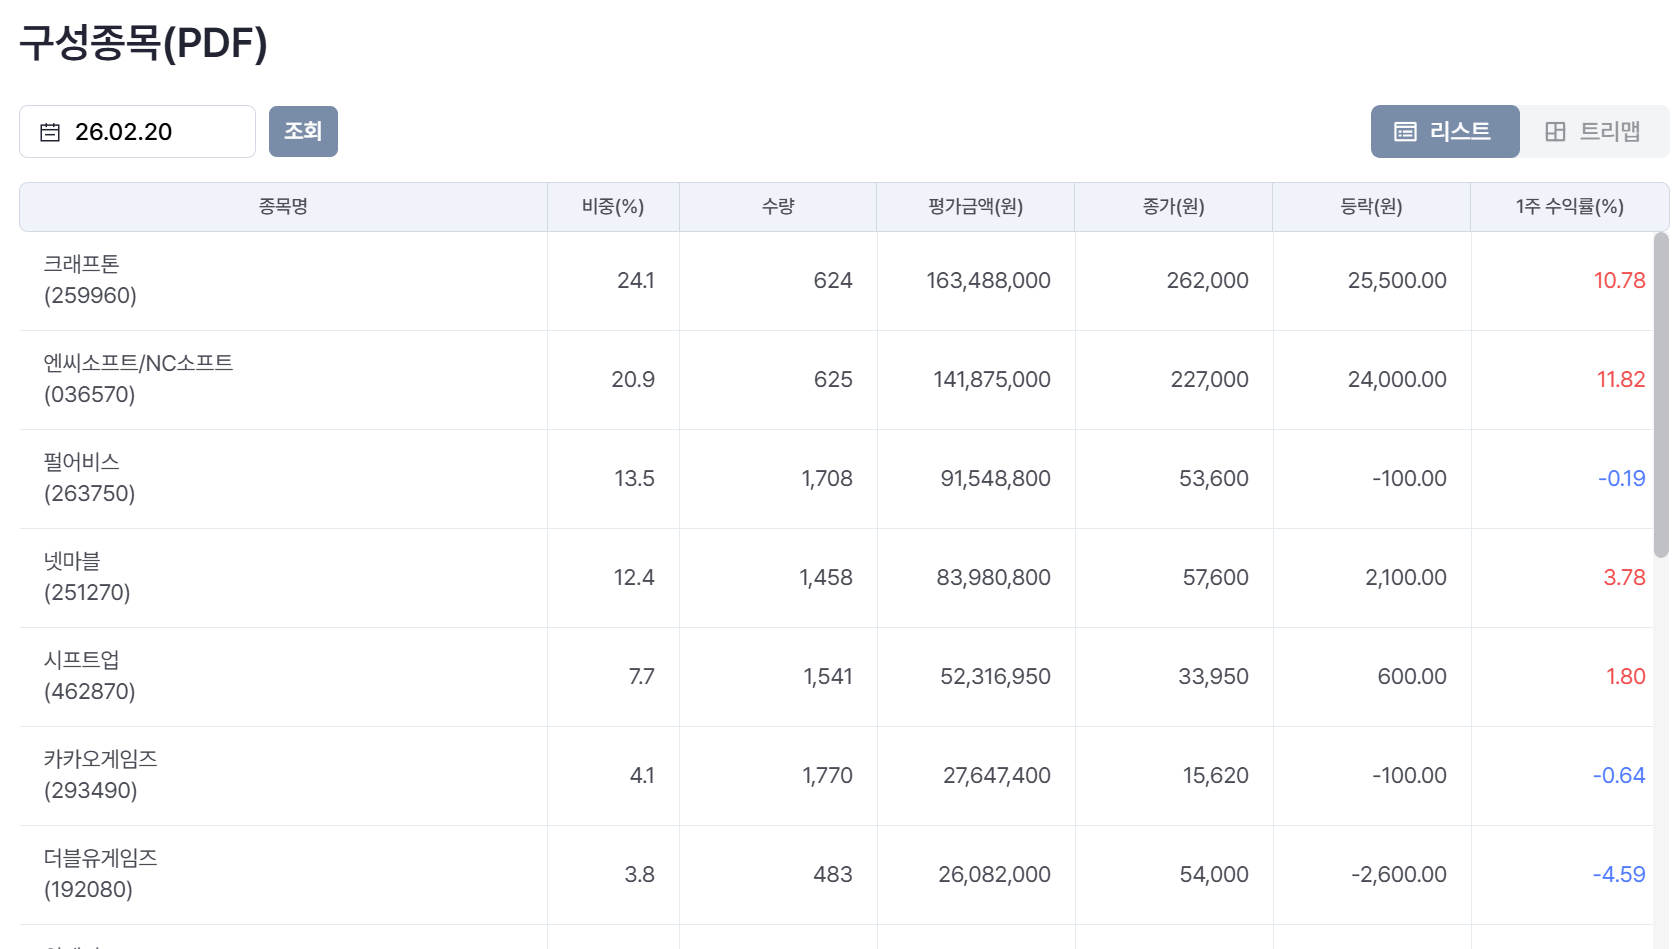Click closing price 262,000
The height and width of the screenshot is (949, 1679).
click(1207, 280)
